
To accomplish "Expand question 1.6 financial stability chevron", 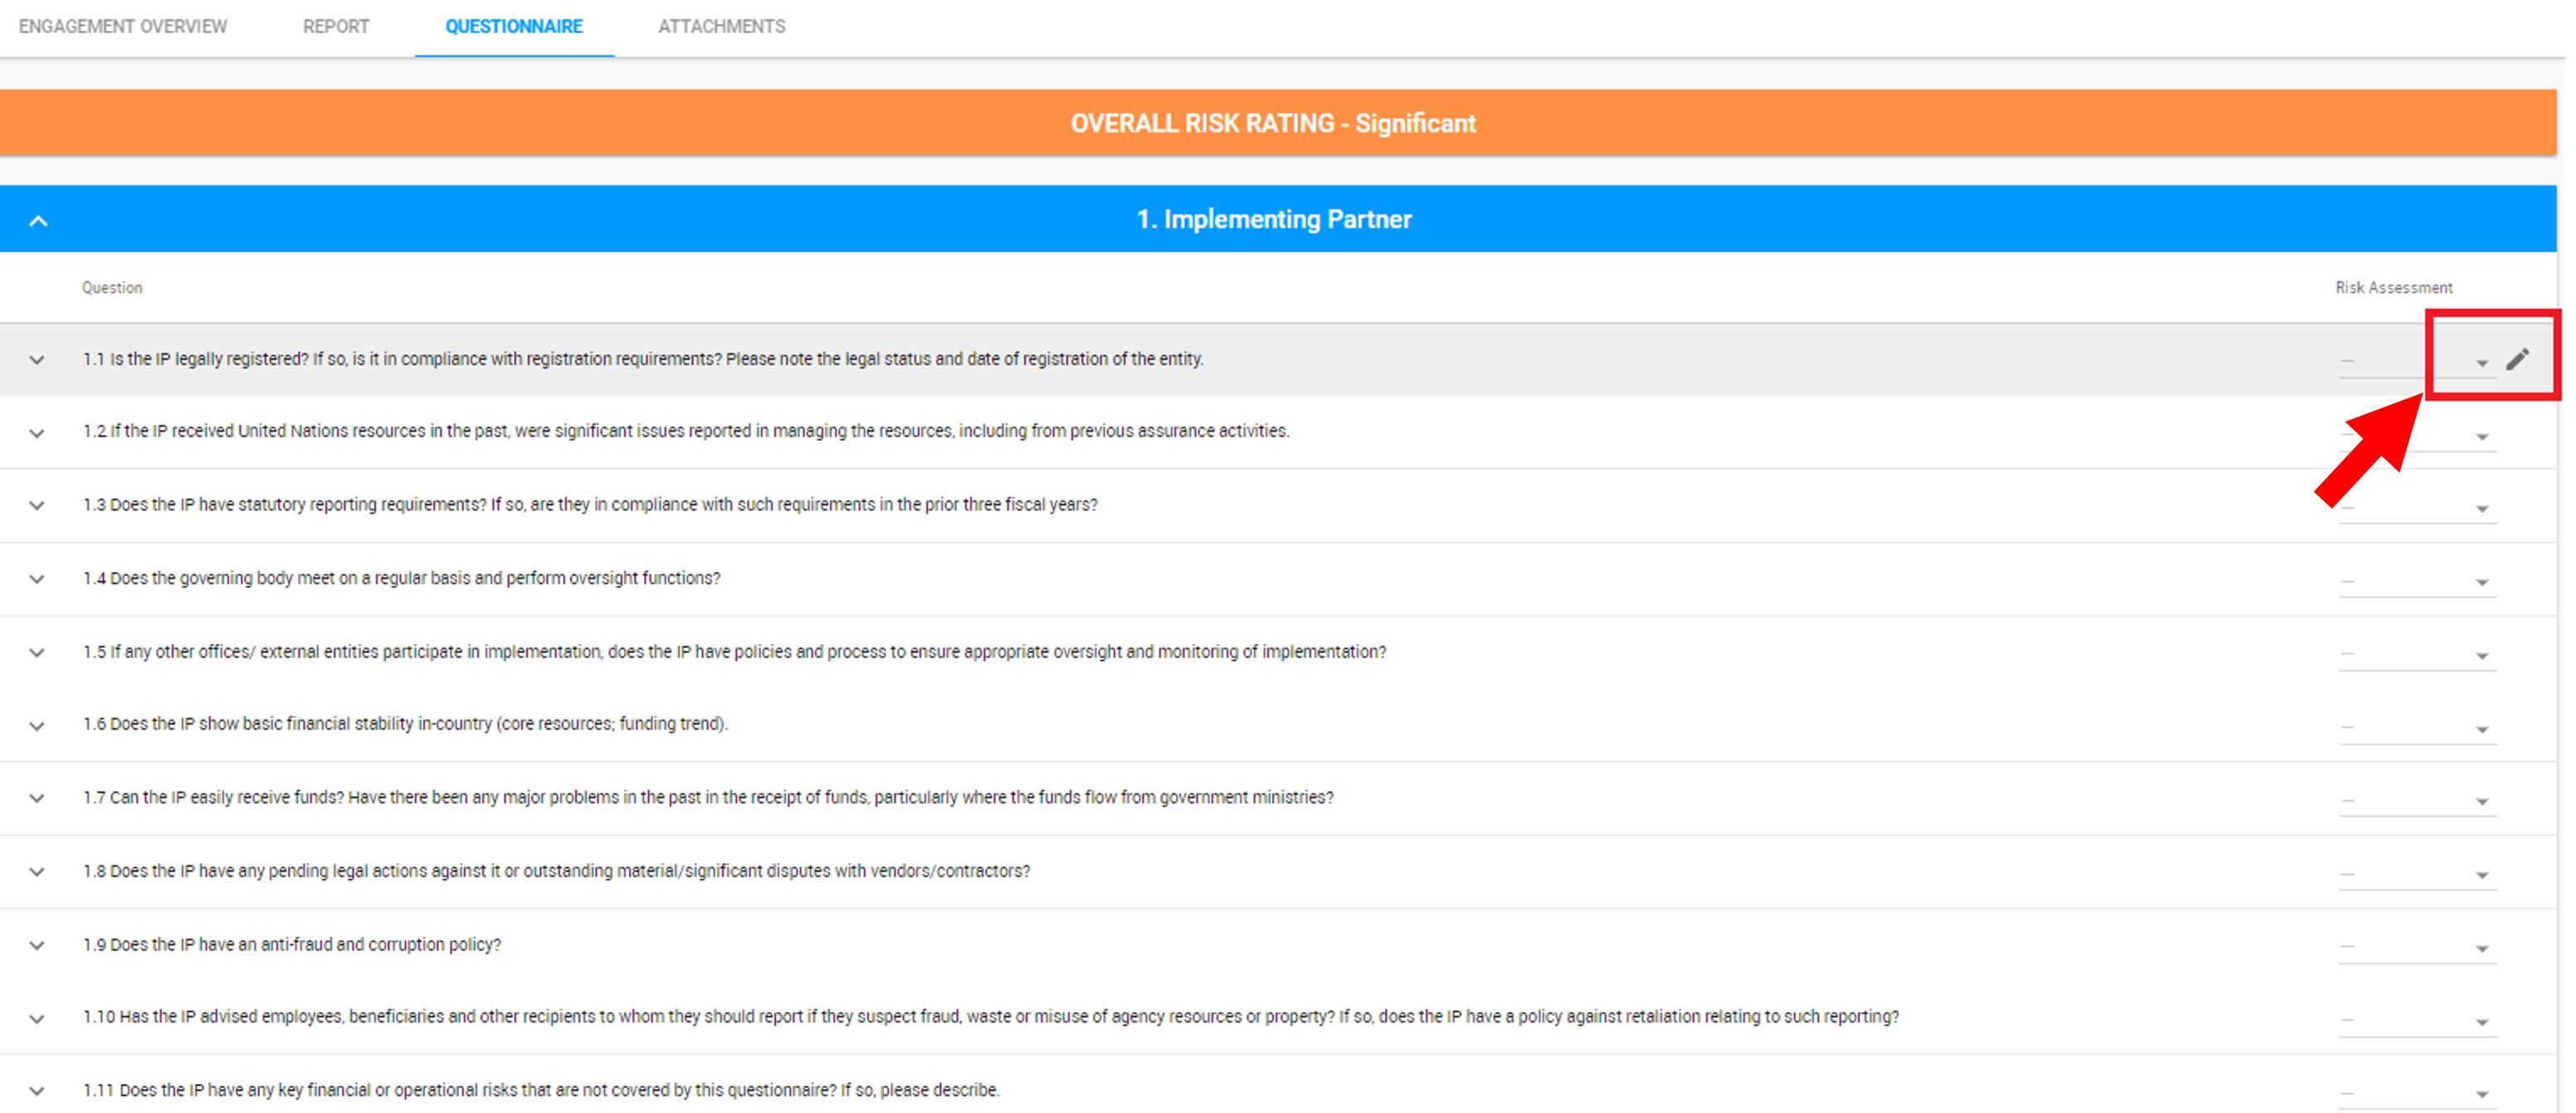I will 37,726.
